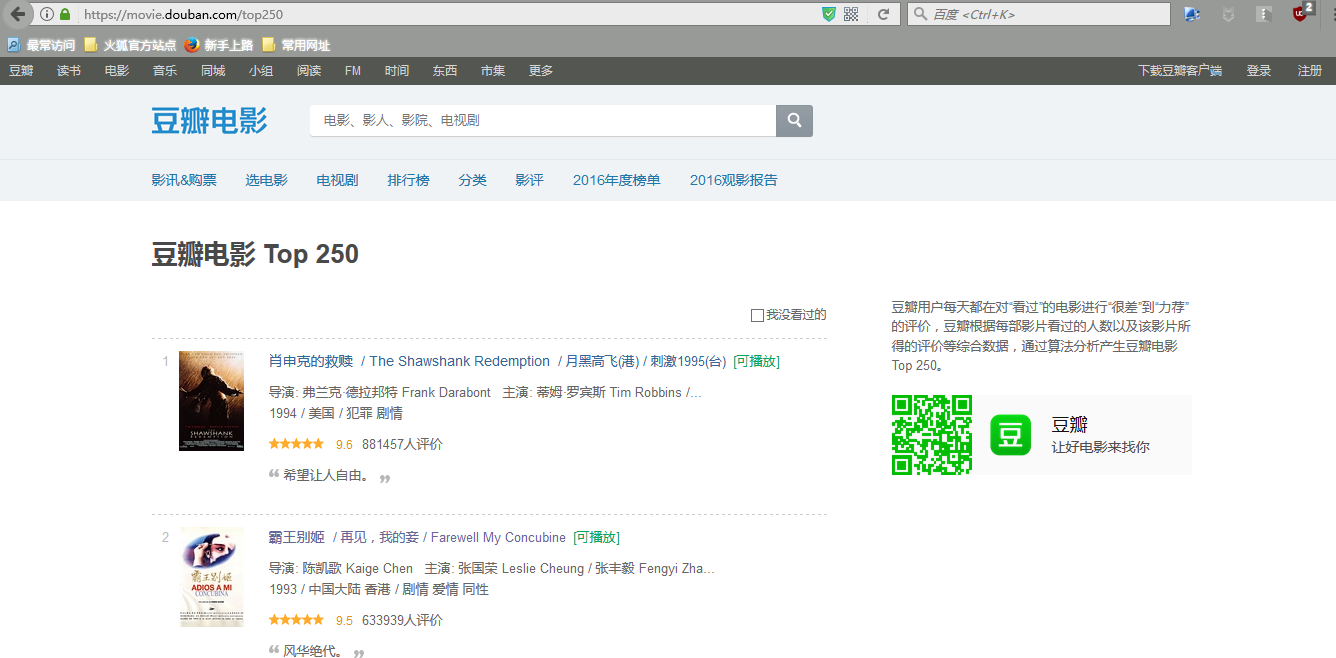Check the 我没看过的 checkbox
Screen dimensions: 1336x658
click(x=757, y=315)
